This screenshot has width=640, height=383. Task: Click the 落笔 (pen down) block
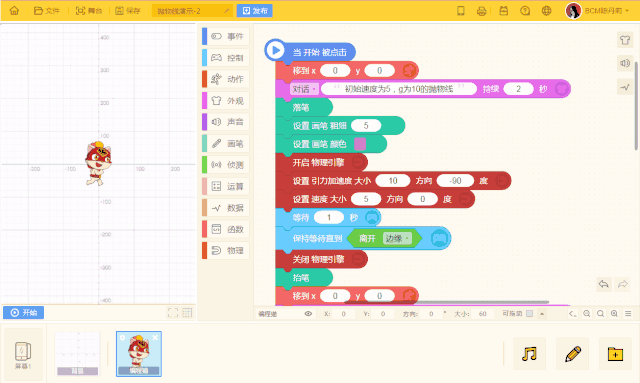click(x=304, y=107)
